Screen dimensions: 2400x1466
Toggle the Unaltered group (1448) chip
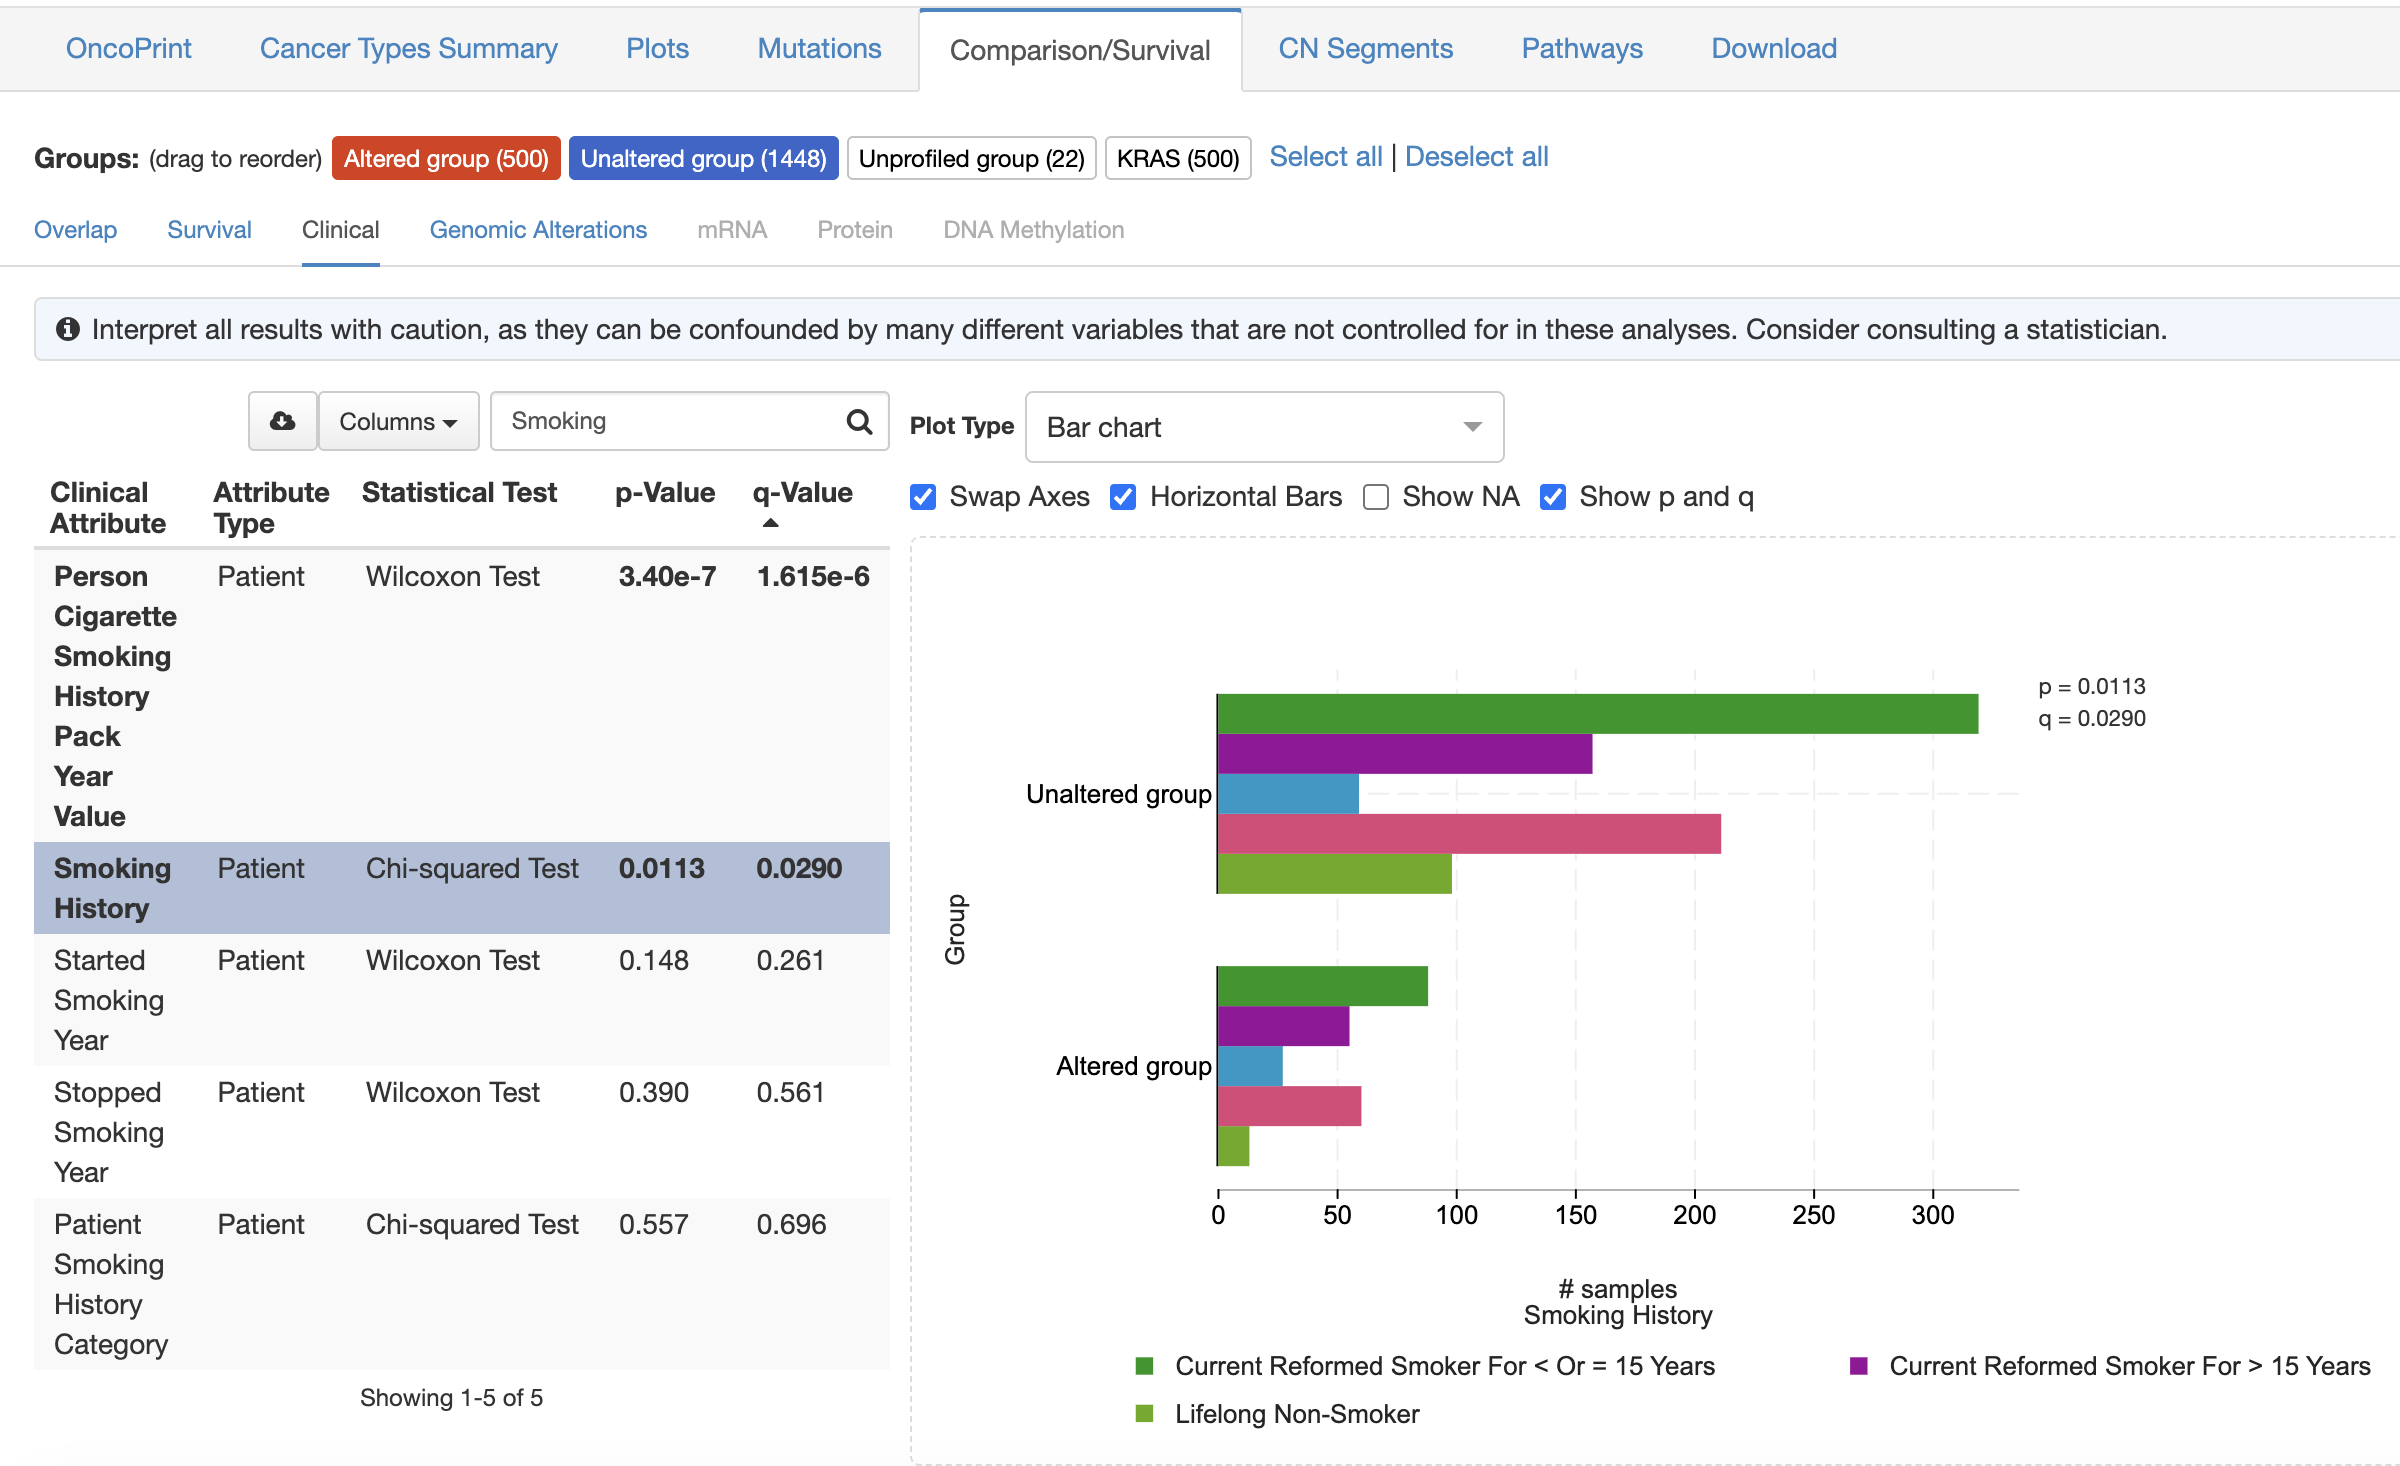coord(704,158)
